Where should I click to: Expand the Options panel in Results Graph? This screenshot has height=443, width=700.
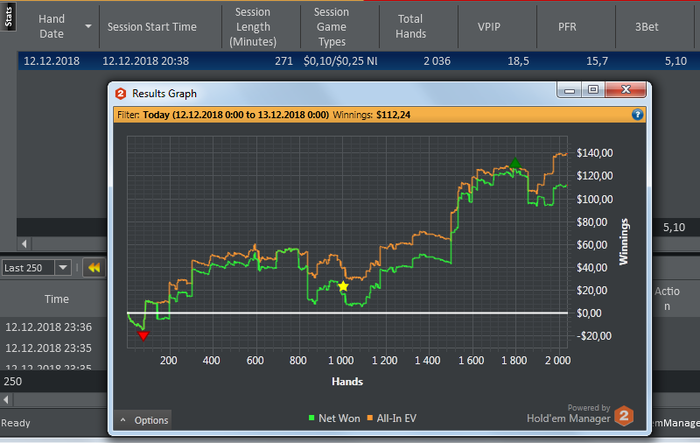(144, 420)
